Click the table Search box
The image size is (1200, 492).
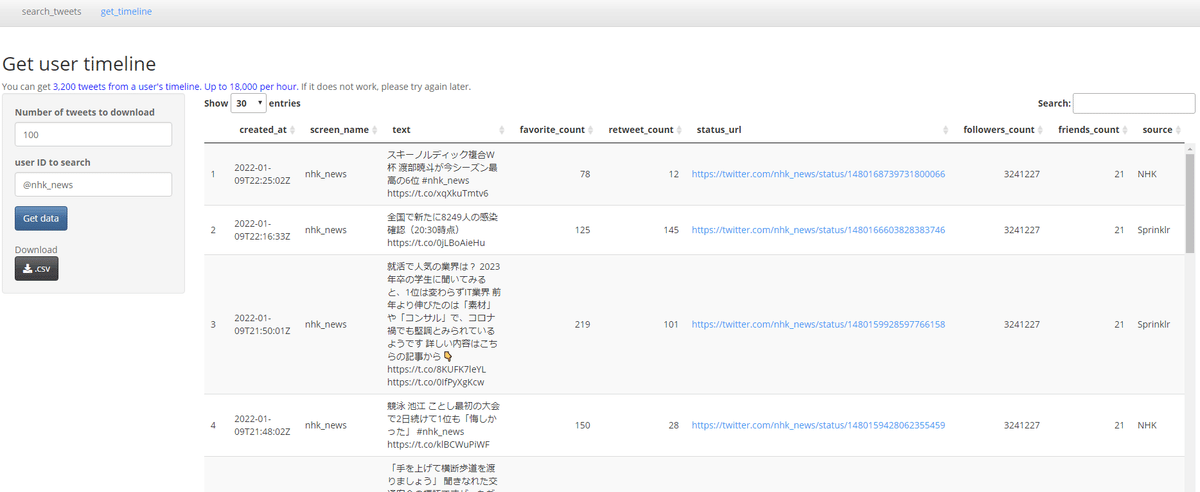point(1134,103)
